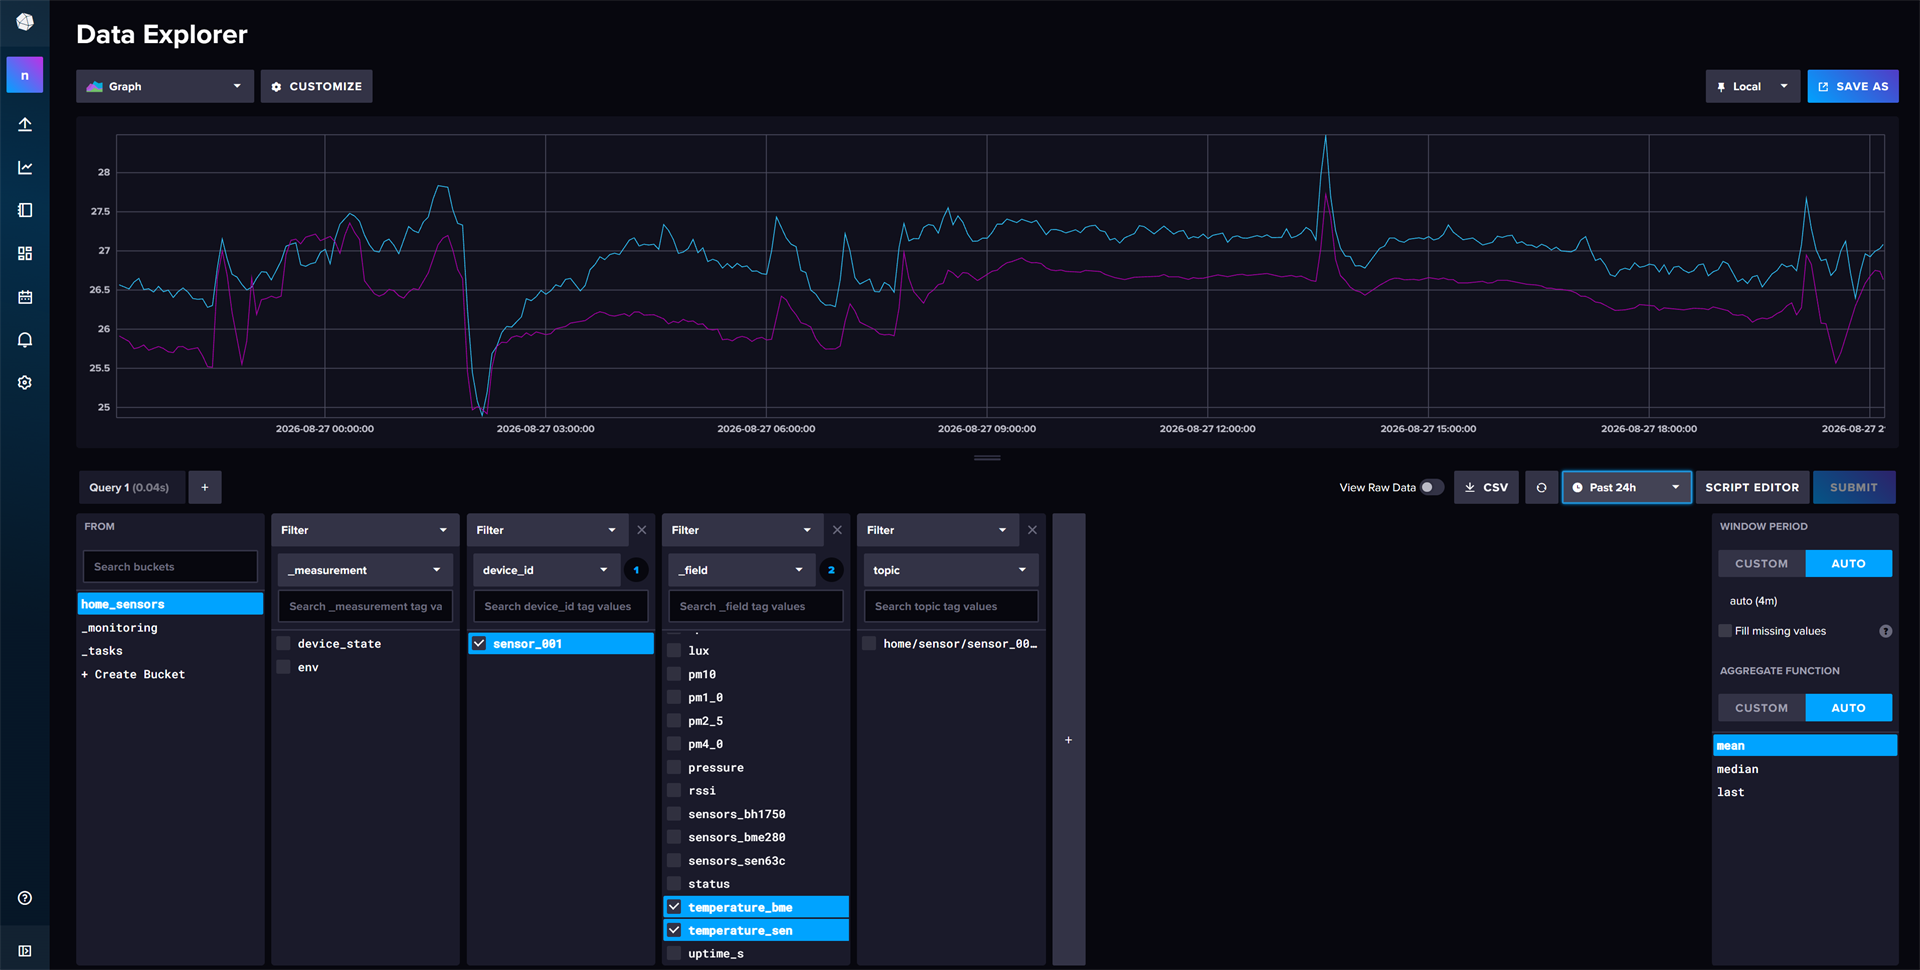Remove the device_id filter card

[642, 530]
